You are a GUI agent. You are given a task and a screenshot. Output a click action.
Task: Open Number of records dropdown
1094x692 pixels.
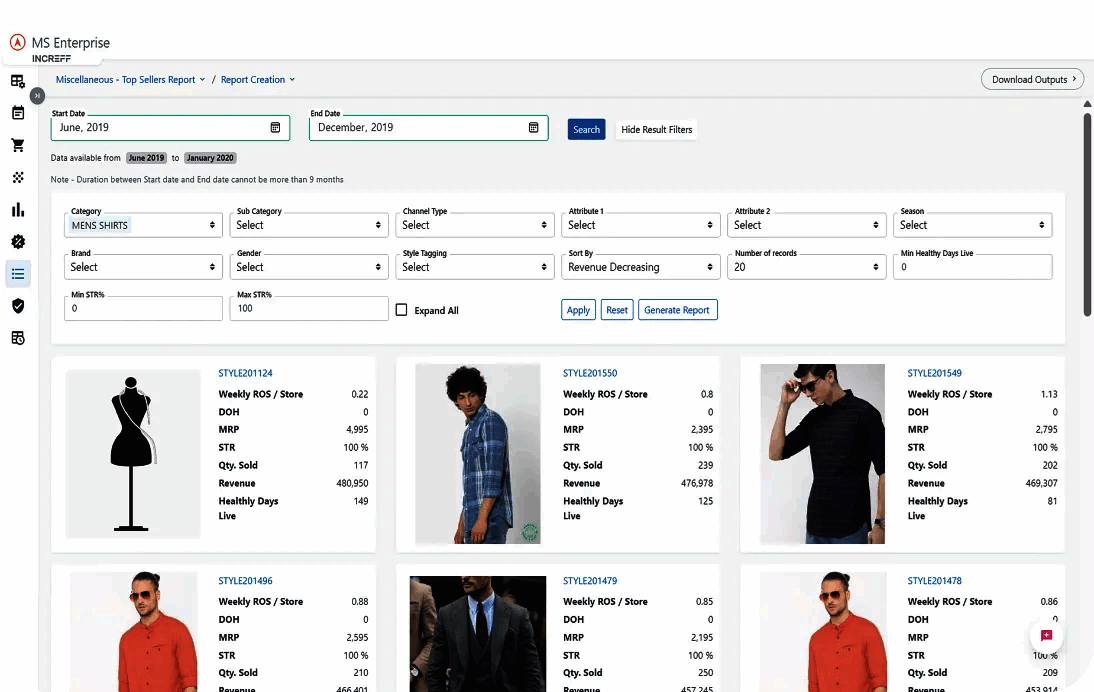[807, 267]
